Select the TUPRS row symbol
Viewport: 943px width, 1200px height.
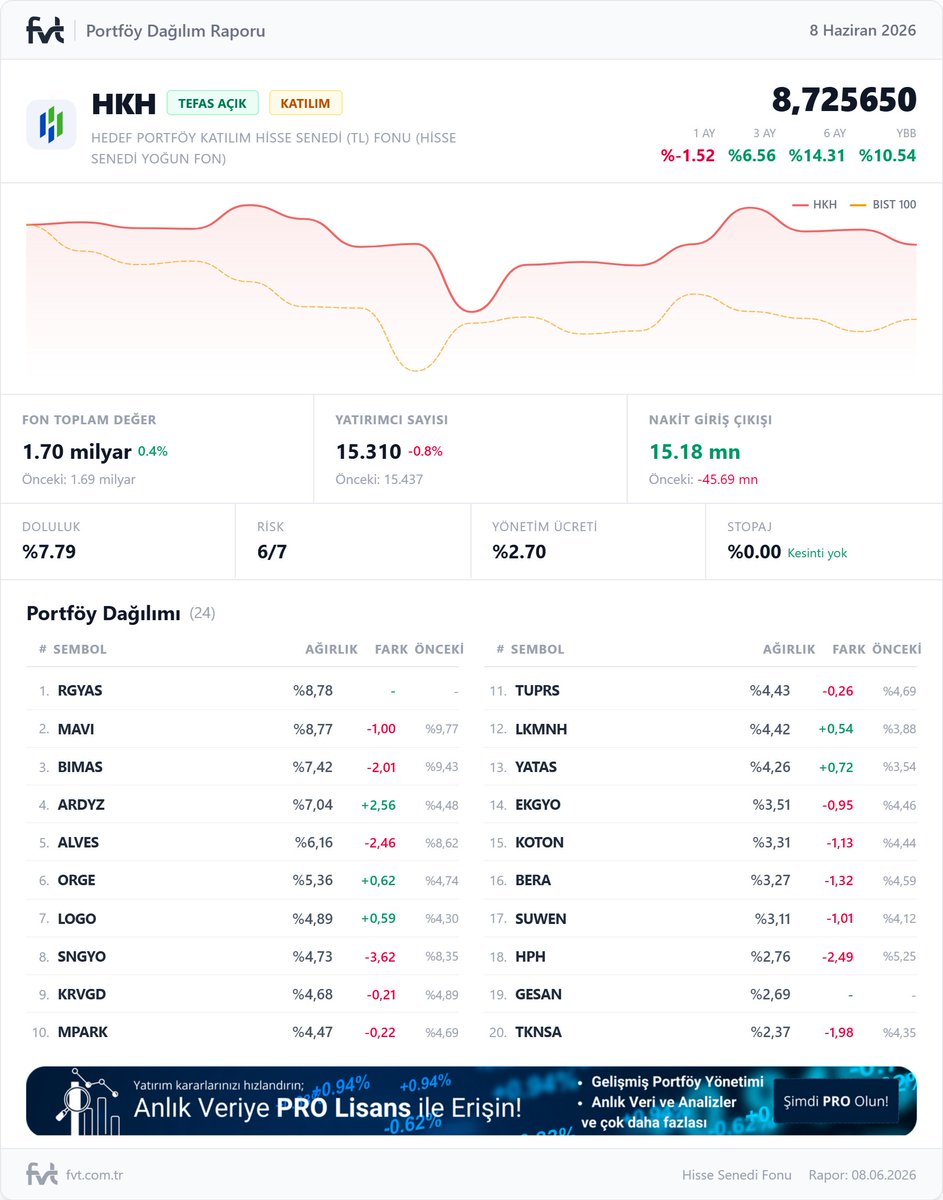pyautogui.click(x=537, y=691)
